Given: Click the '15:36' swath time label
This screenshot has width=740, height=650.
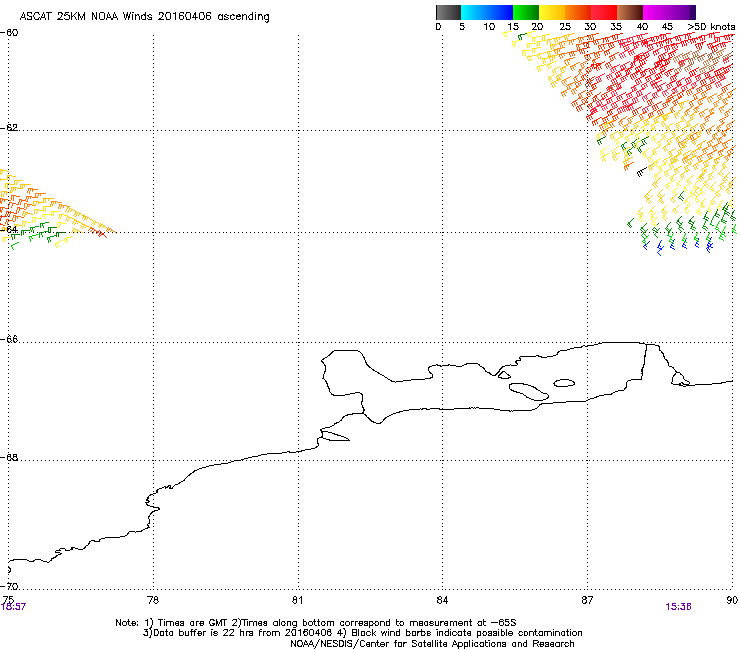Looking at the screenshot, I should point(678,607).
